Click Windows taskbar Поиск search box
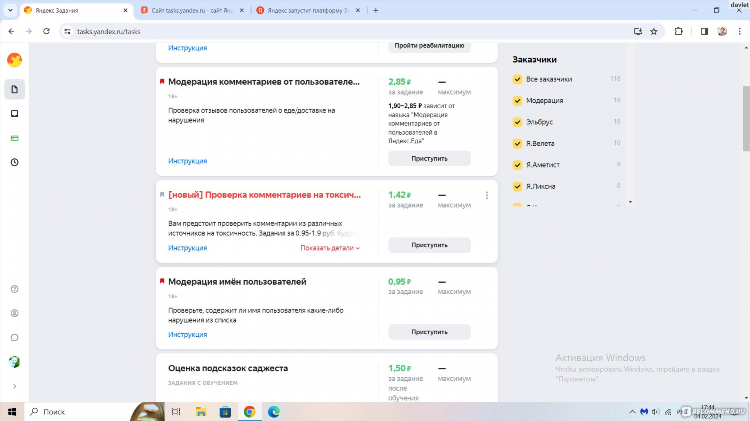The image size is (750, 421). tap(77, 412)
